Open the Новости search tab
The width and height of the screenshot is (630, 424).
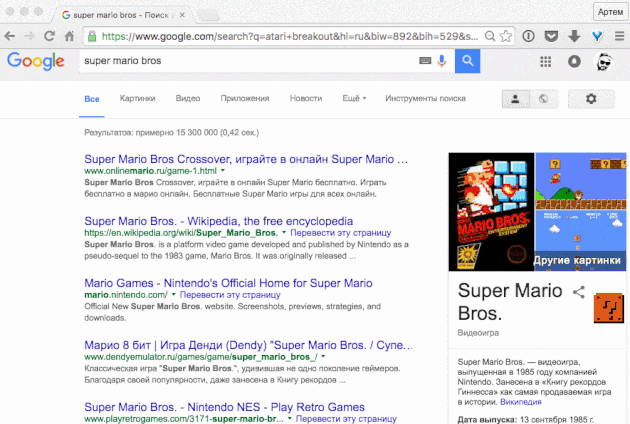(306, 98)
